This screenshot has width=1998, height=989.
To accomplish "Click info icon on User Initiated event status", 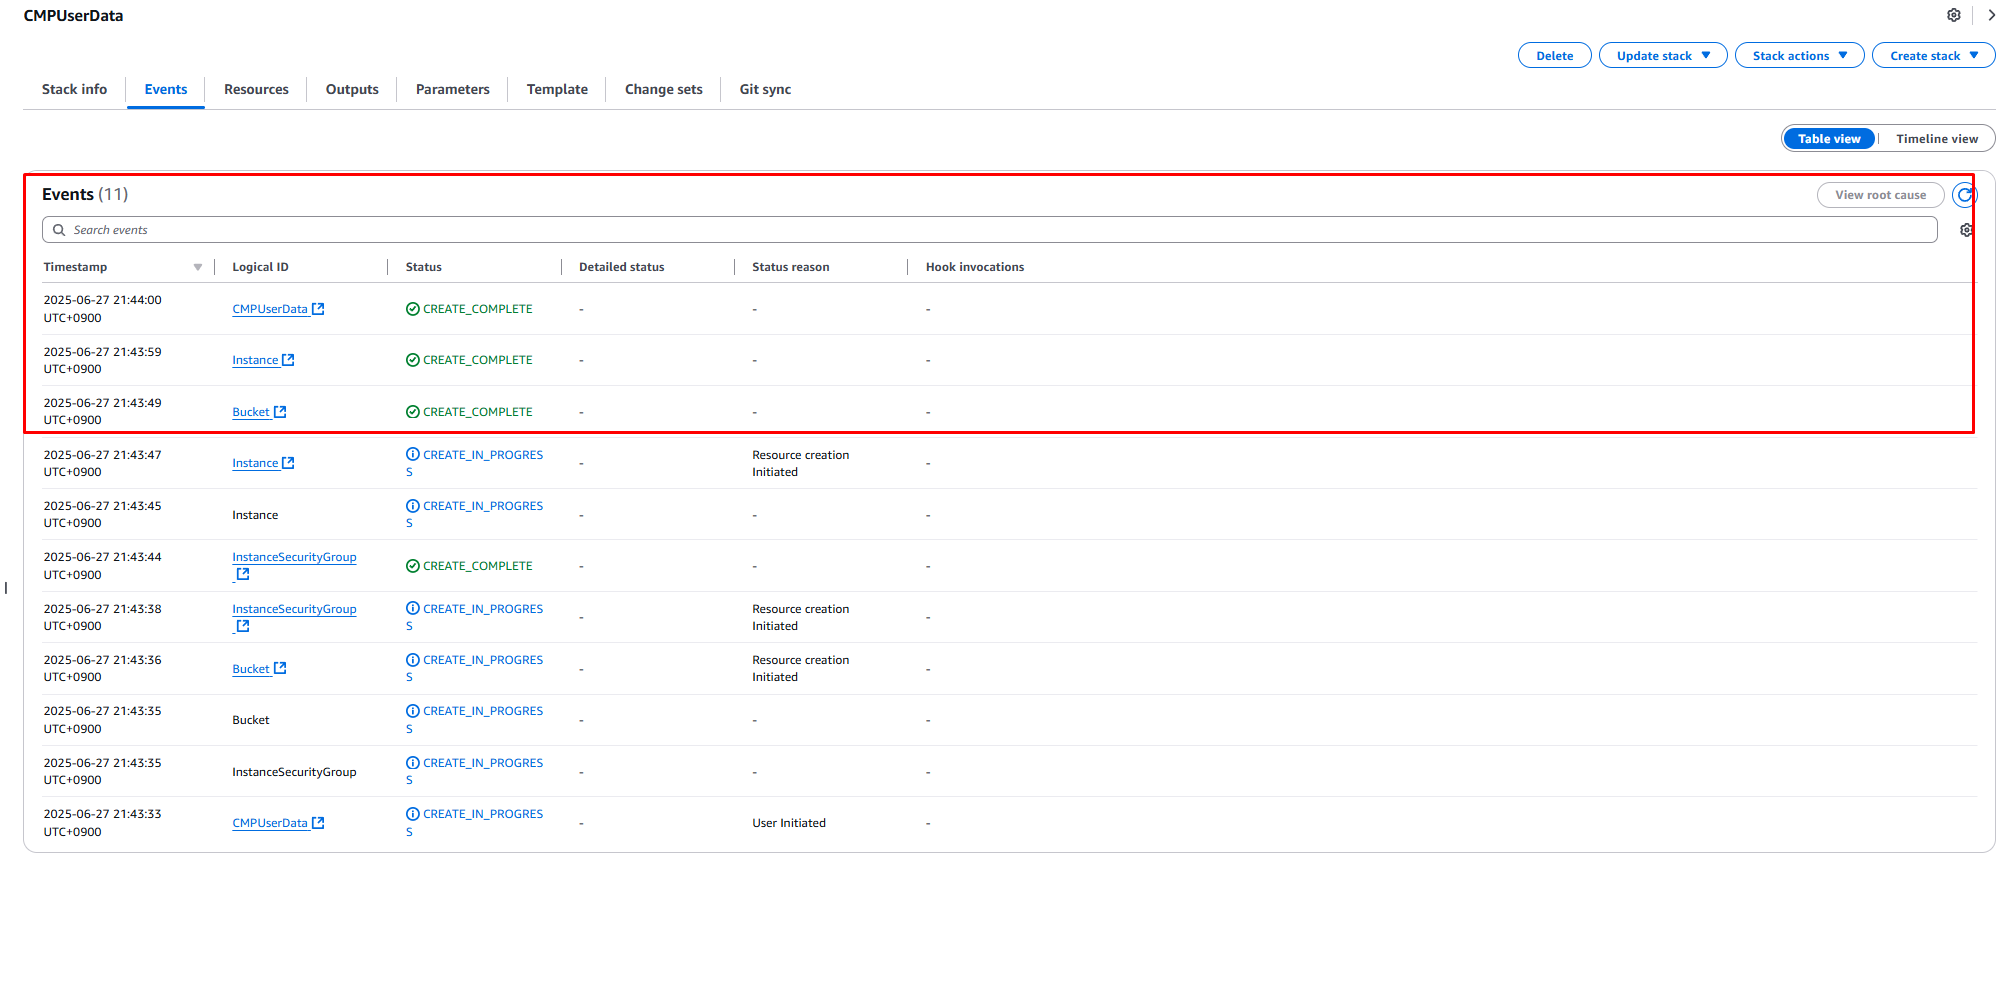I will 412,814.
